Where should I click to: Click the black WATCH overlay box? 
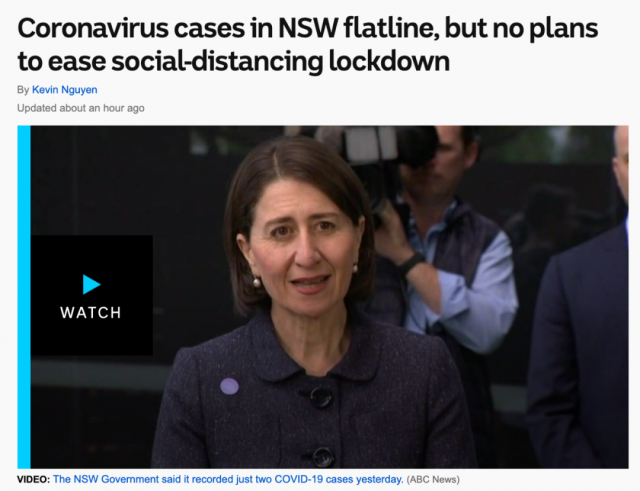coord(92,295)
